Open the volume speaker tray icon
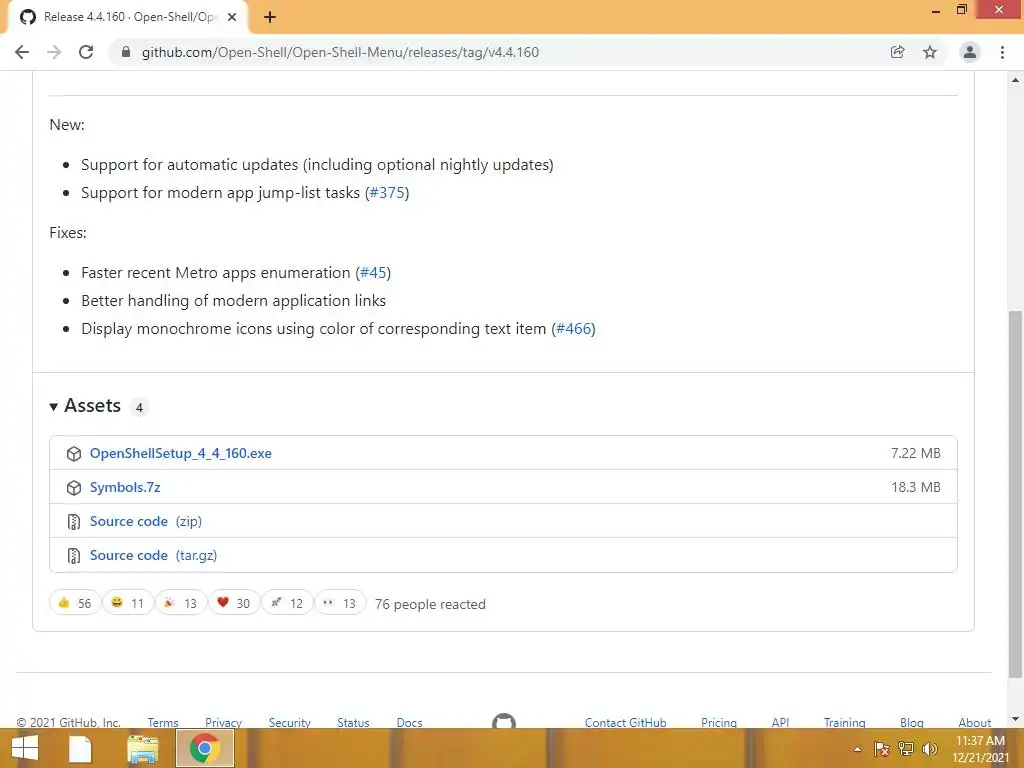 point(929,749)
